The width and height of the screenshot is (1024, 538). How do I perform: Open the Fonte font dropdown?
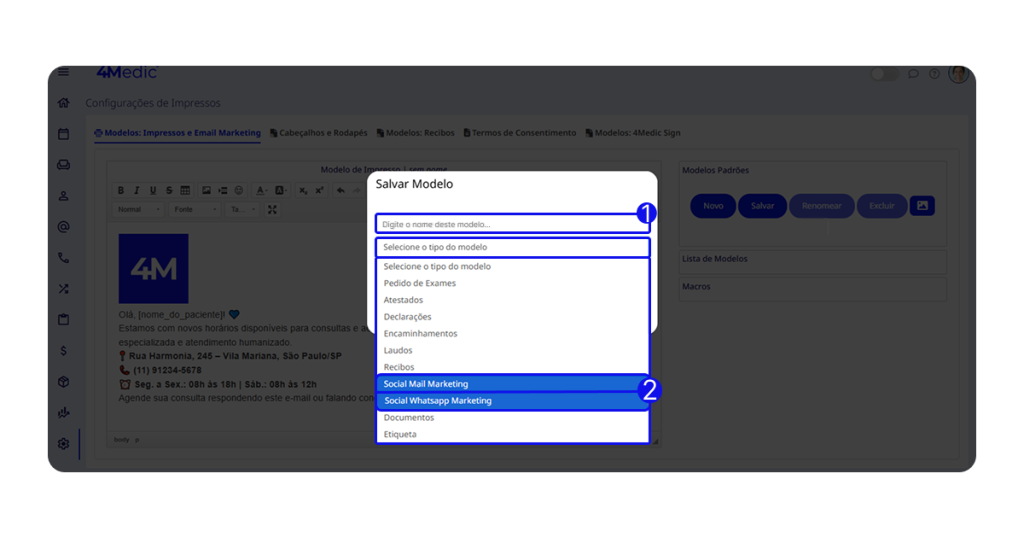point(194,210)
